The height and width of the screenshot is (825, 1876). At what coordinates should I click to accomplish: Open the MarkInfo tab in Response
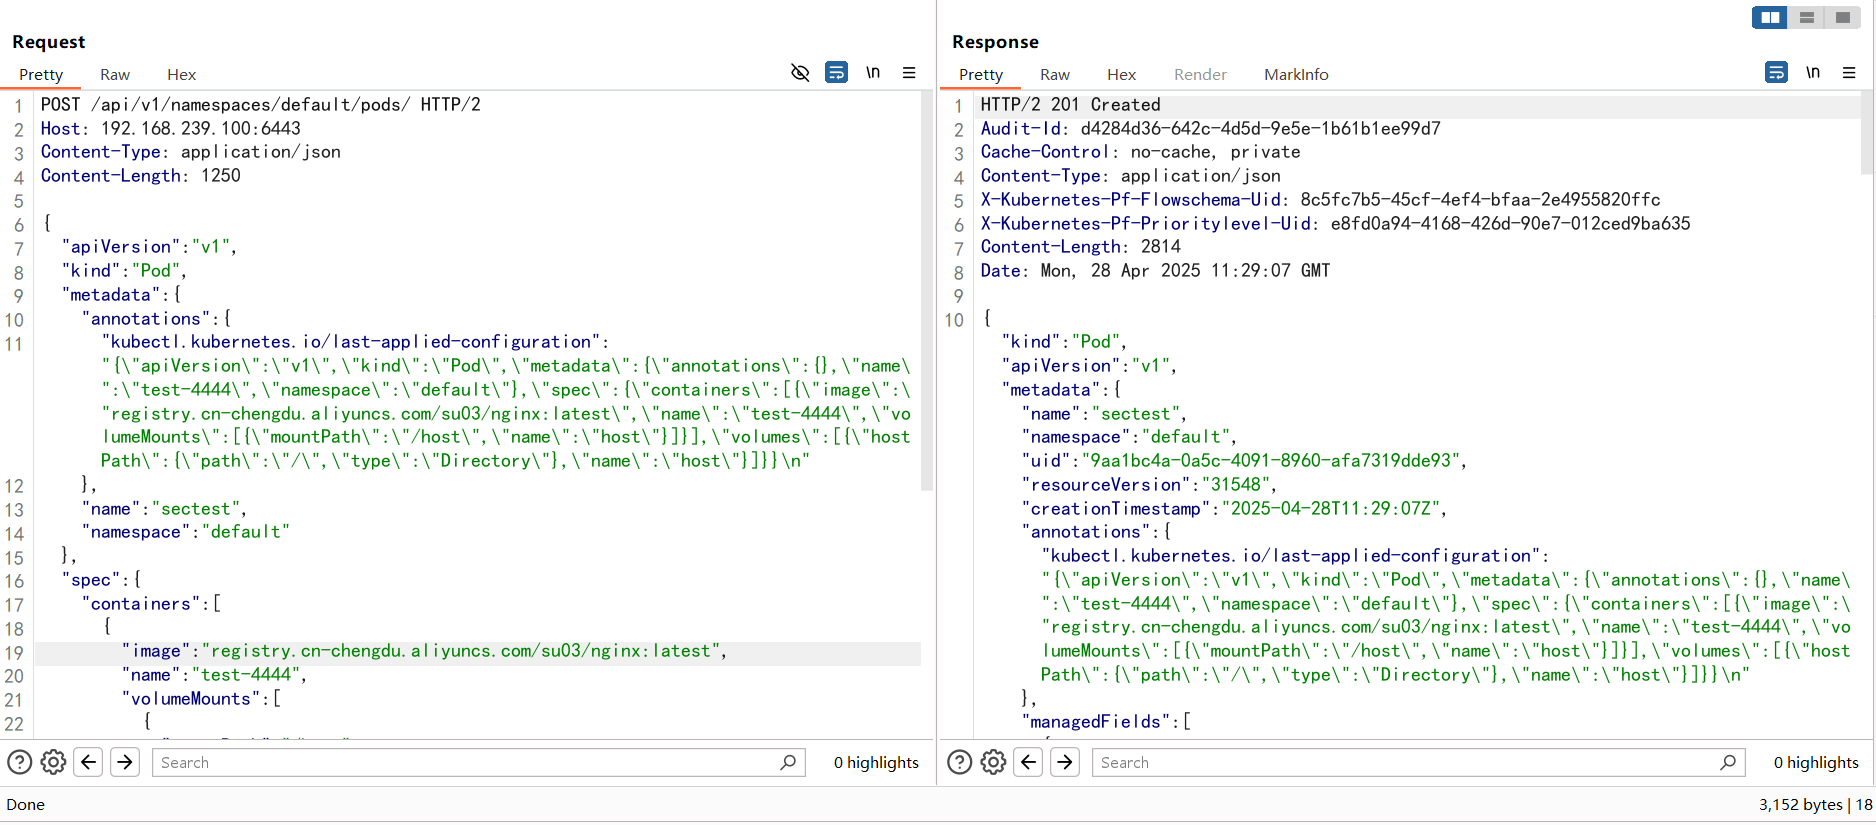tap(1296, 74)
